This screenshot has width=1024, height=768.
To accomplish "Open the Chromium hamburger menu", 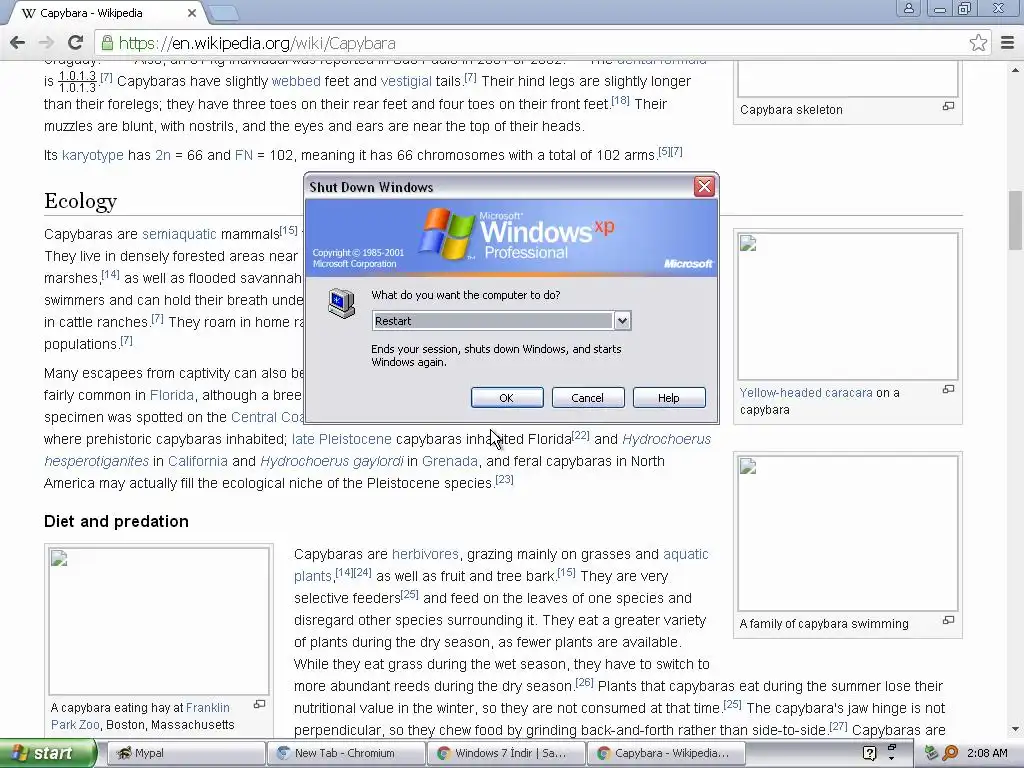I will (1007, 43).
